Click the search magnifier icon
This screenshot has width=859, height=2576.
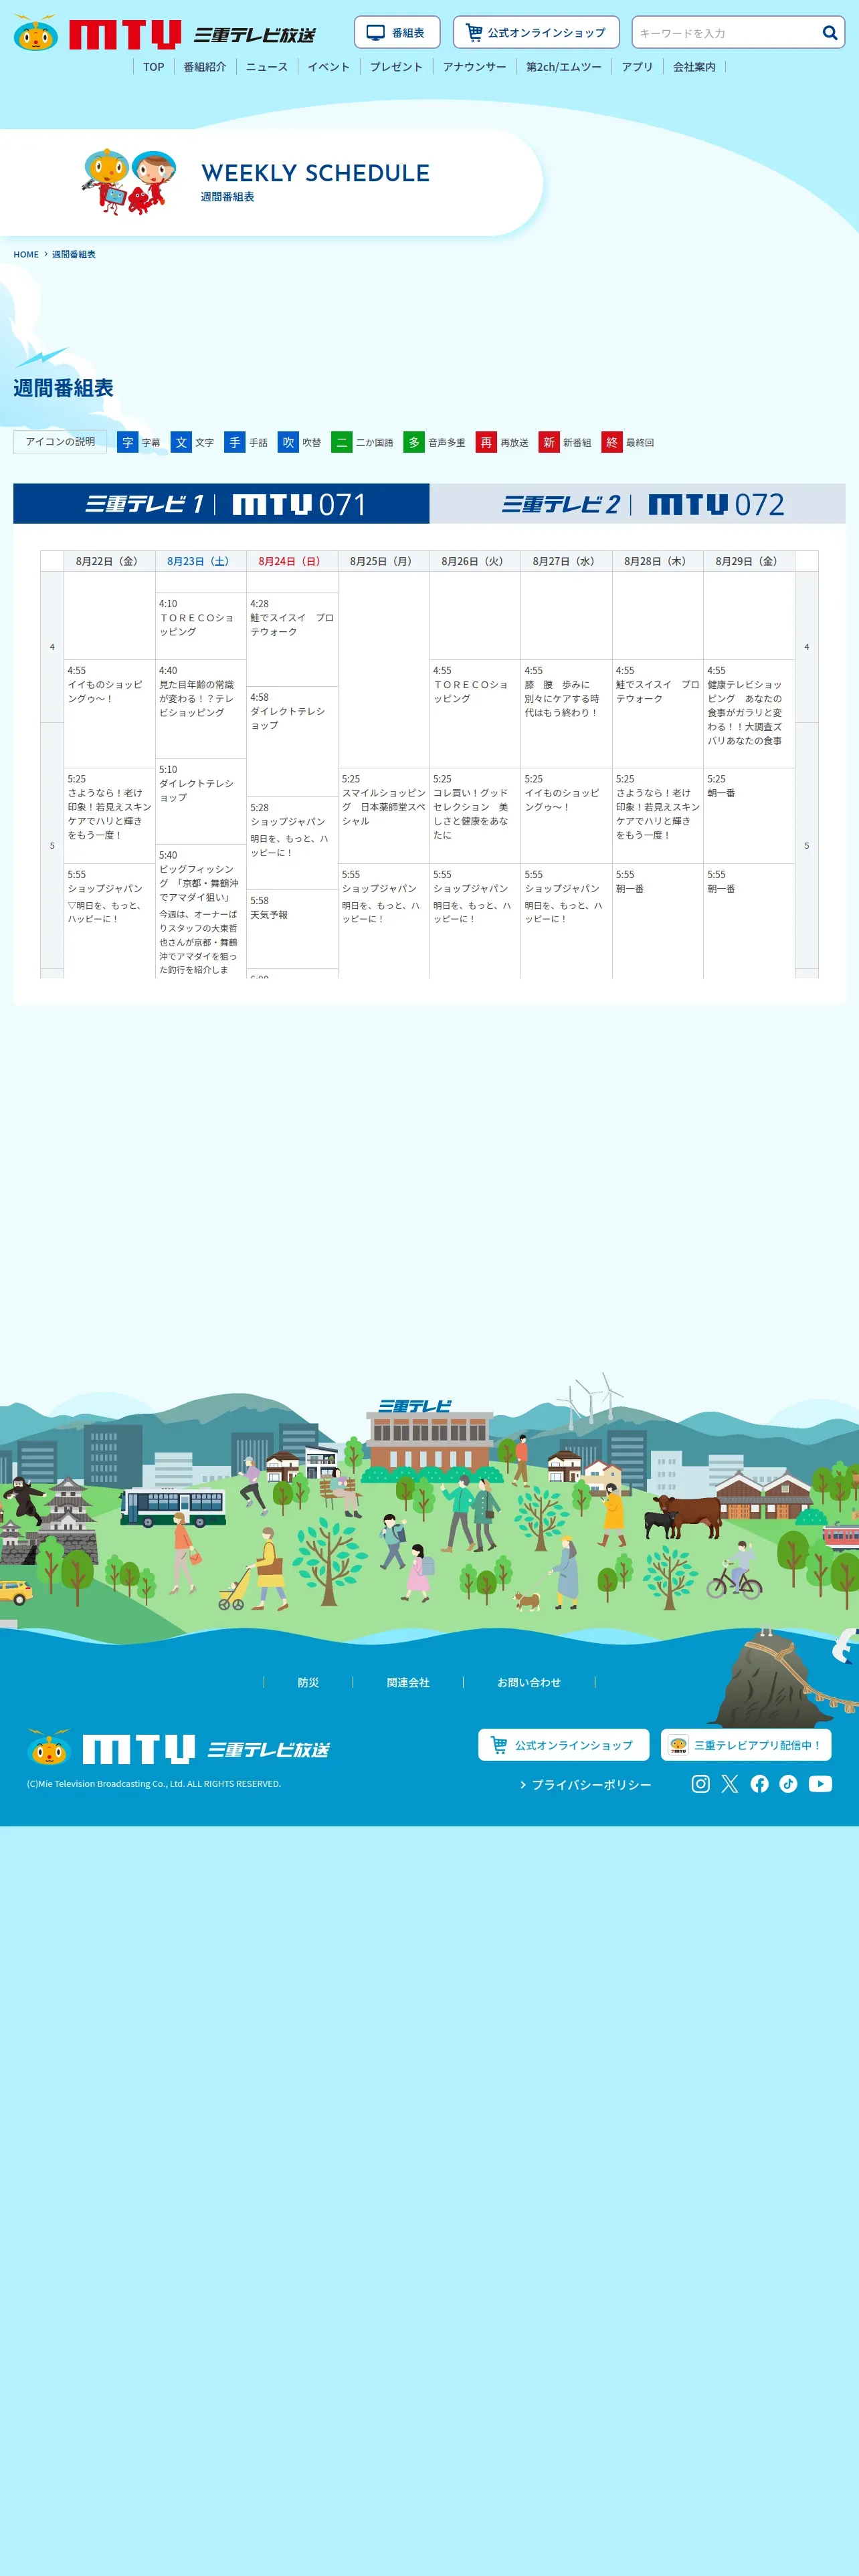pos(829,33)
